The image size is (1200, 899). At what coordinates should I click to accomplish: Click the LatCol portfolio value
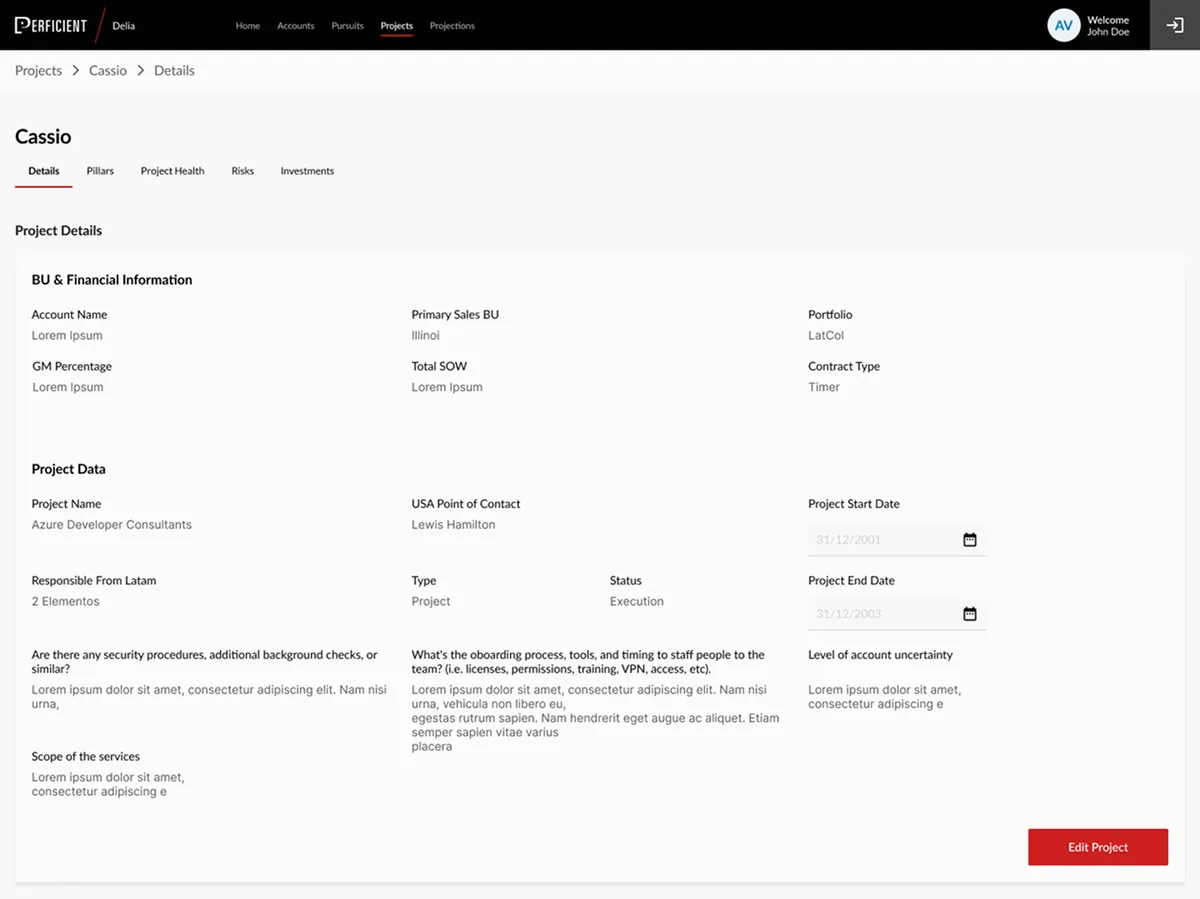(826, 336)
